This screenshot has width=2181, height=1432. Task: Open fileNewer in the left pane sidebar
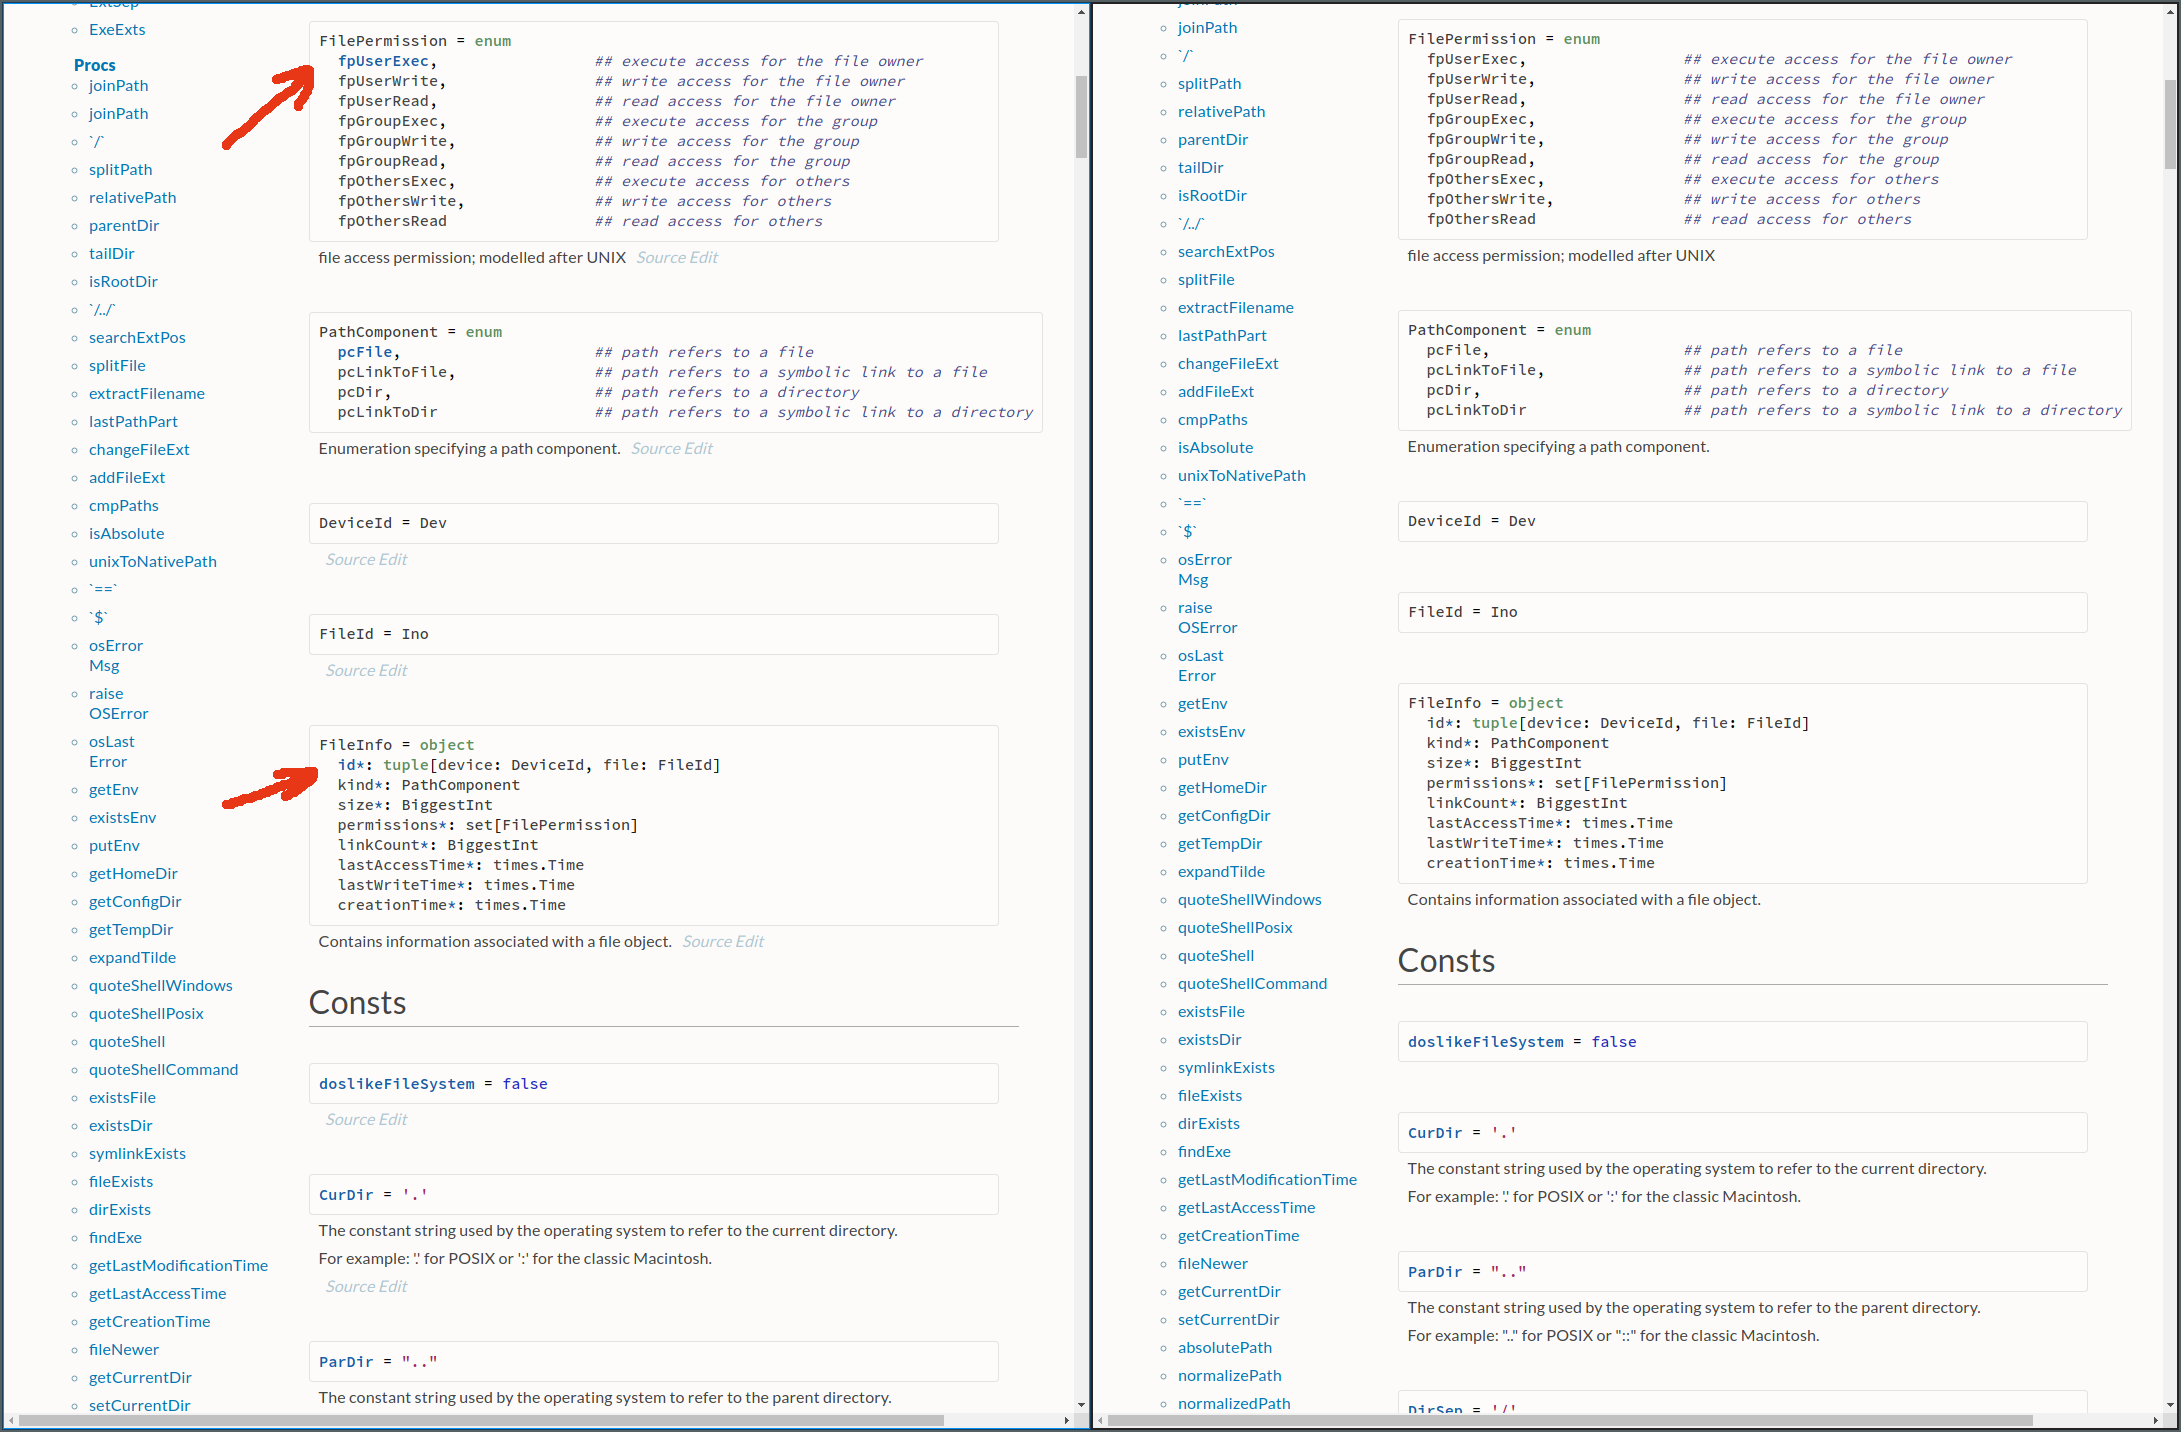coord(124,1350)
